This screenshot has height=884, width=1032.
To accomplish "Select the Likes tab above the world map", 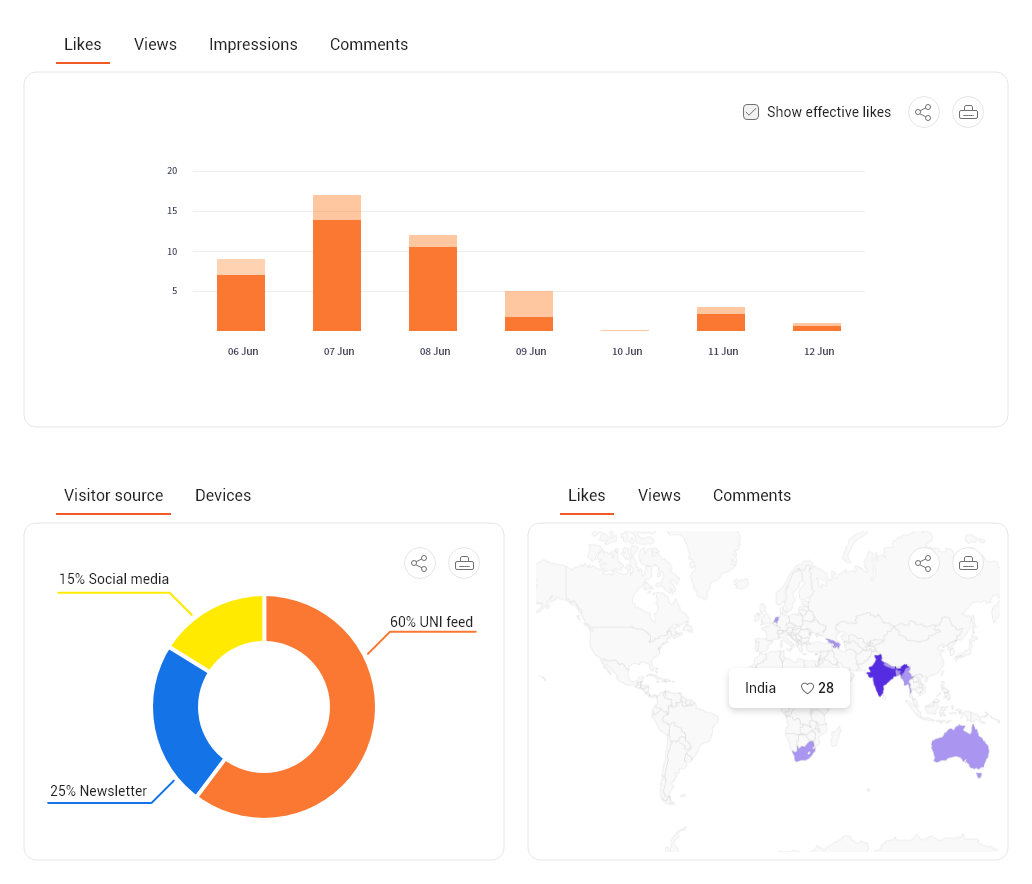I will (x=586, y=495).
